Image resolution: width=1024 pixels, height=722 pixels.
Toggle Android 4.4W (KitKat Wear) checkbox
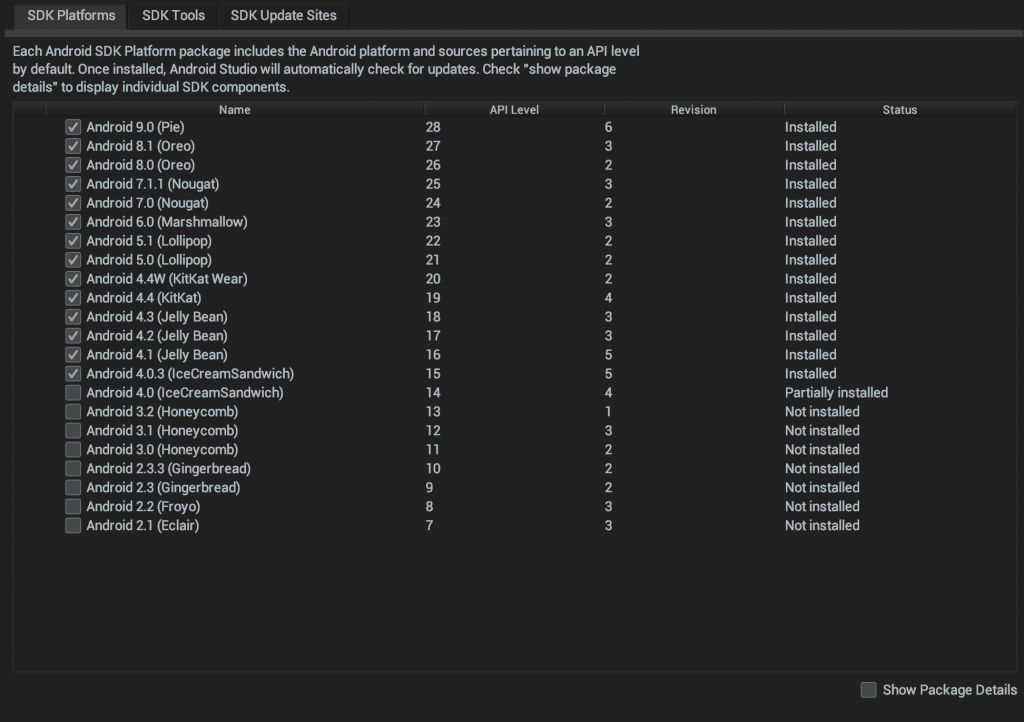tap(72, 279)
